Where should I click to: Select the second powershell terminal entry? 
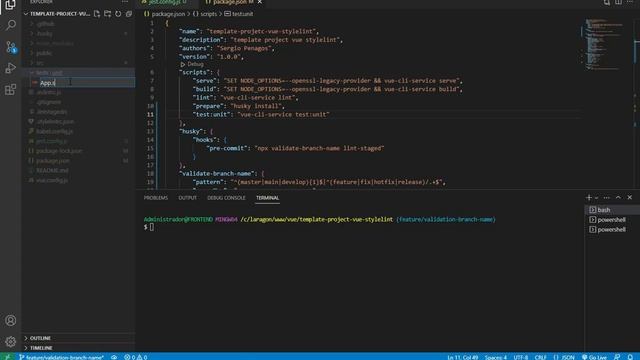(x=612, y=229)
